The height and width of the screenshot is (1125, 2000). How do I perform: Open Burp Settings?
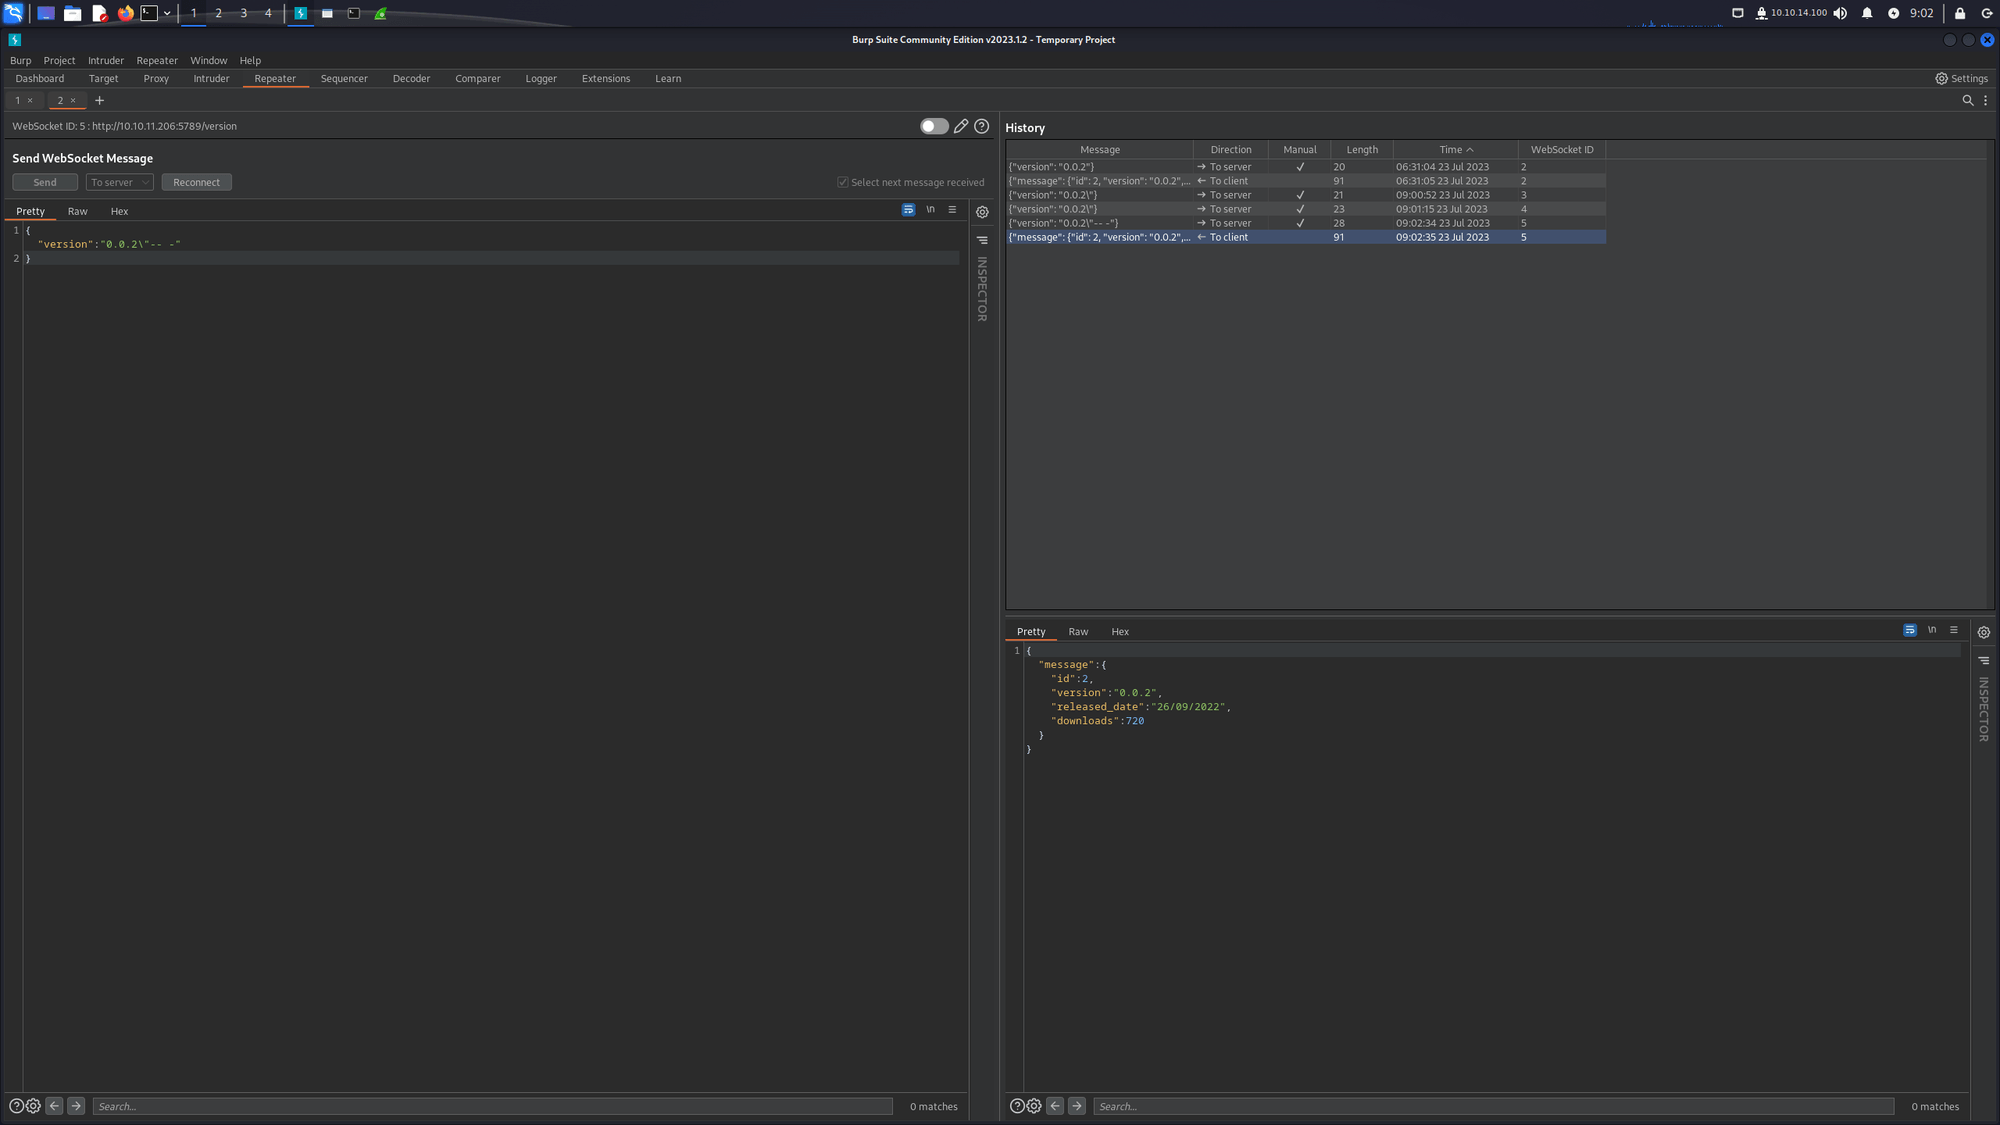pos(1961,78)
